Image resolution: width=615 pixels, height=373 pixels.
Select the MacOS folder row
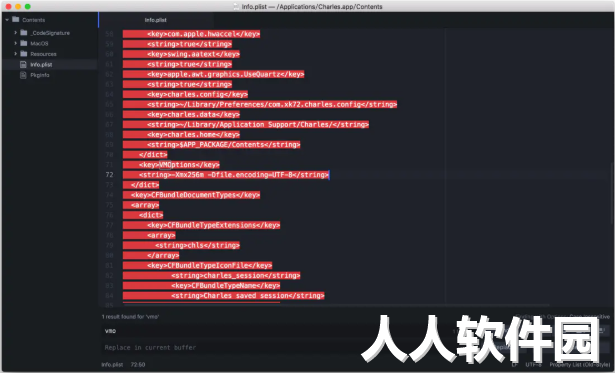[x=49, y=44]
